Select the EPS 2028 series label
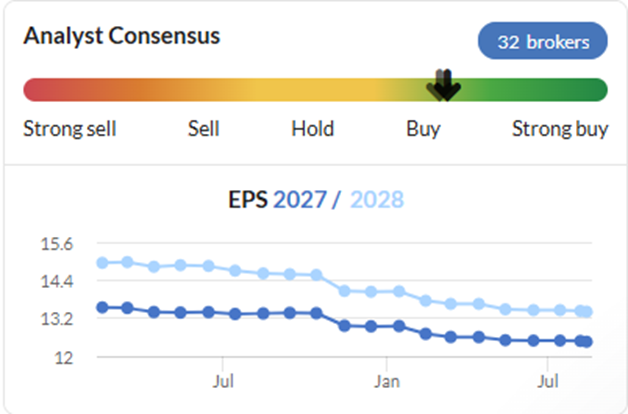This screenshot has width=628, height=414. pos(377,199)
